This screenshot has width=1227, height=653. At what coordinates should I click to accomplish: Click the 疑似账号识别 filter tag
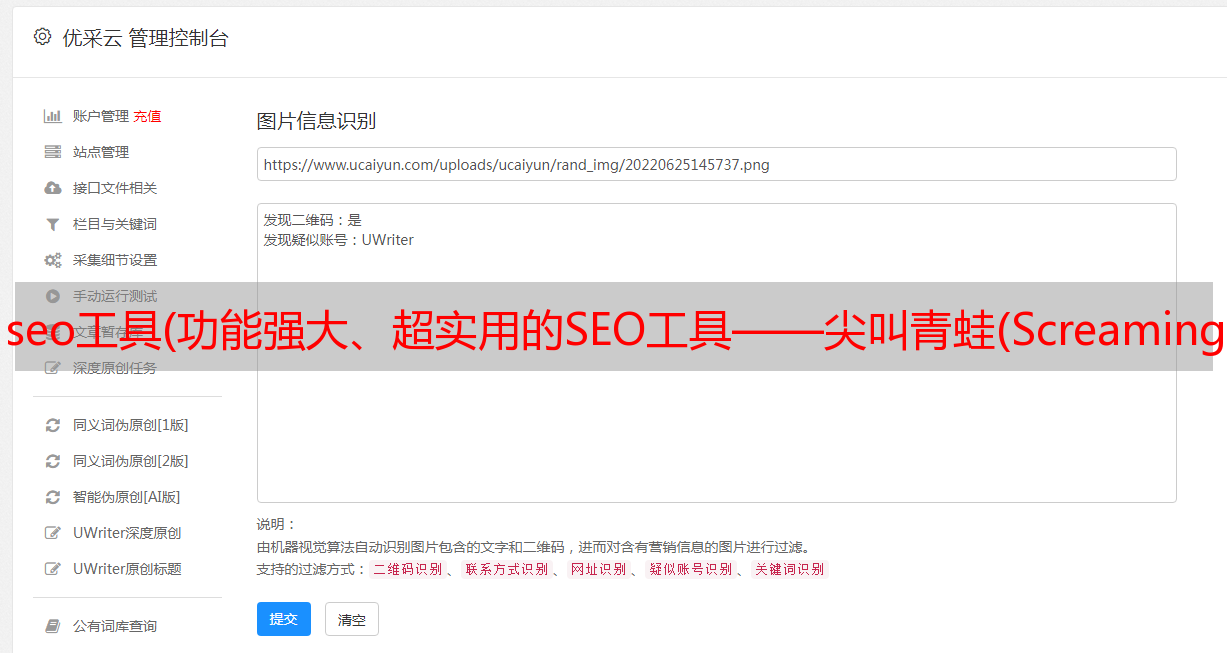691,569
